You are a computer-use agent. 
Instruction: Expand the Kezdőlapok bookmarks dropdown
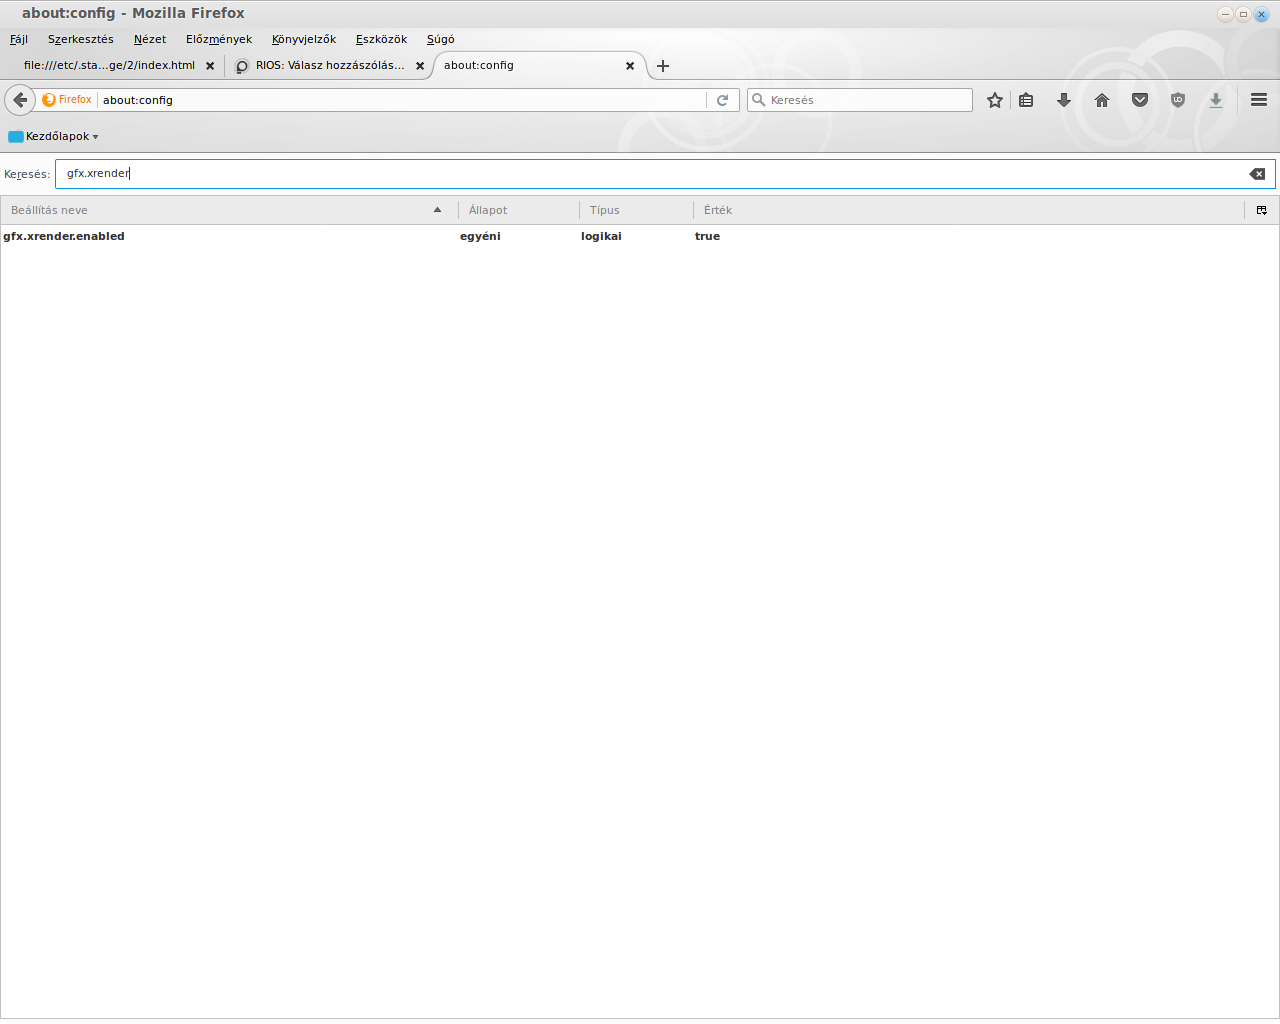[x=95, y=137]
